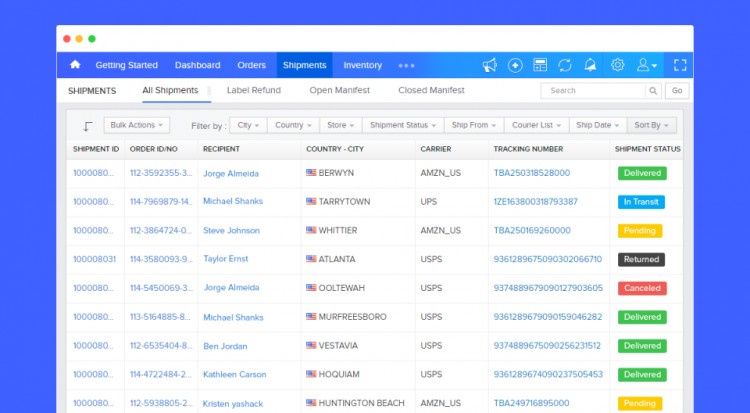Open the Getting Started menu
750x413 pixels.
click(x=126, y=65)
